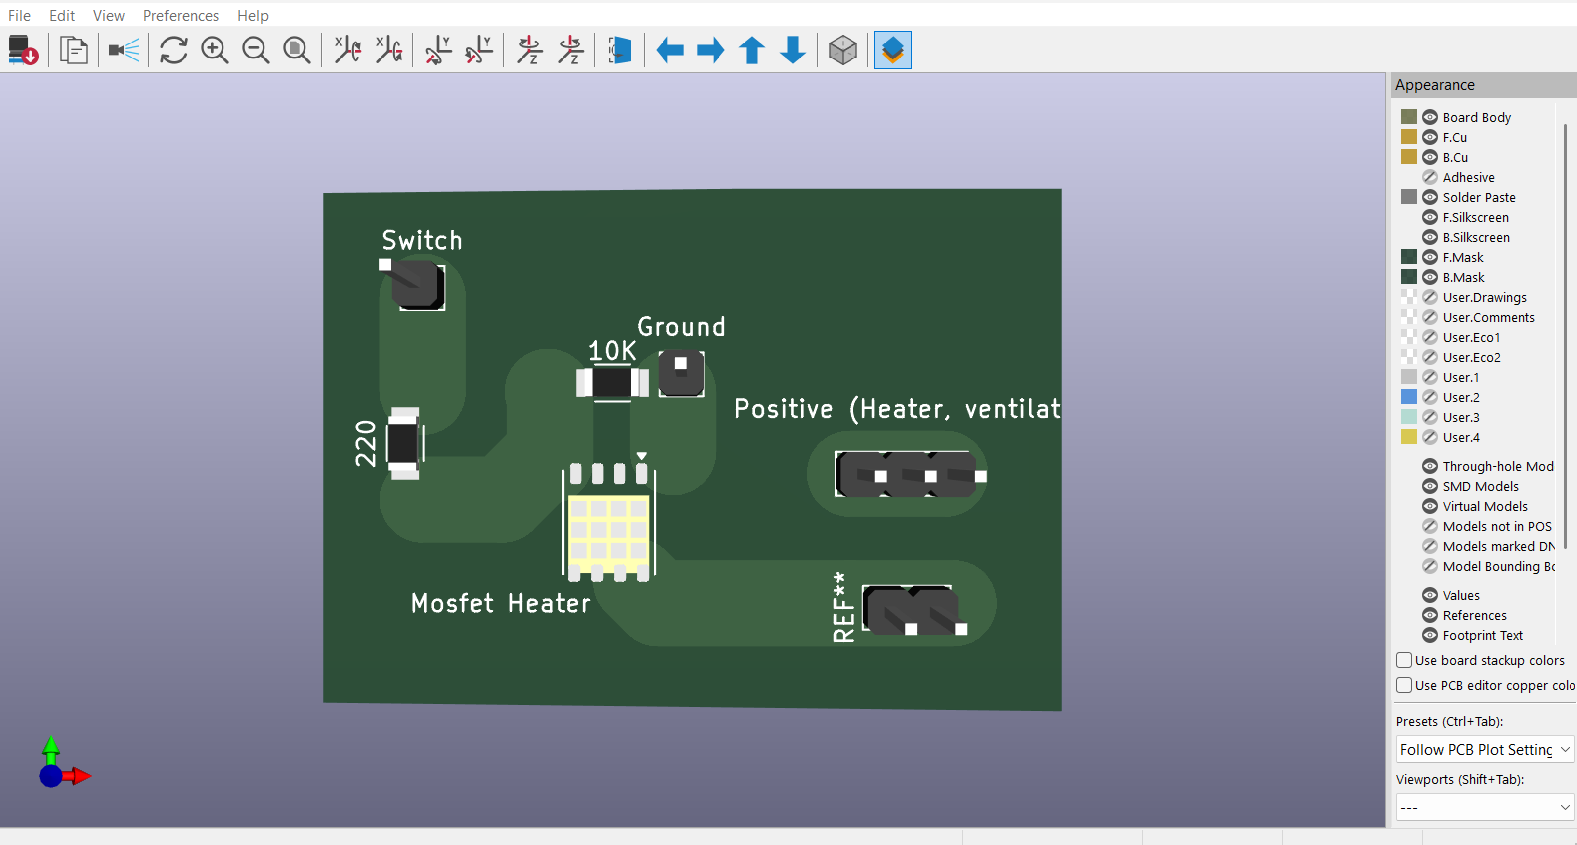This screenshot has width=1577, height=845.
Task: Click the Appearance panel scrollbar
Action: (x=1565, y=335)
